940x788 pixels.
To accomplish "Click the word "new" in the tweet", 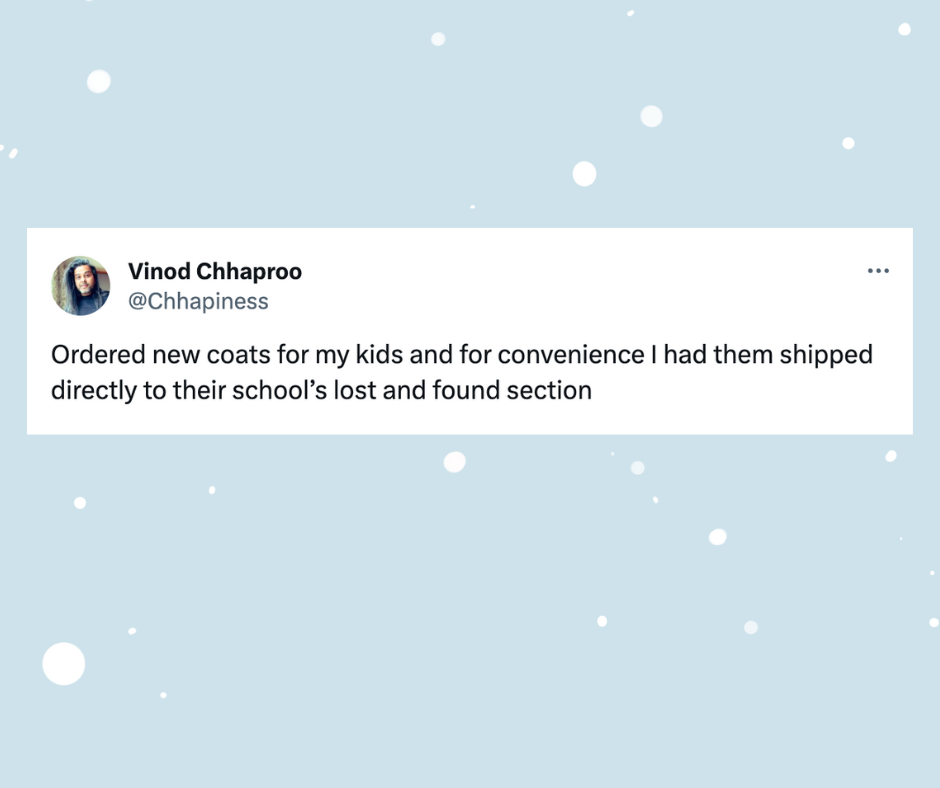I will 175,355.
